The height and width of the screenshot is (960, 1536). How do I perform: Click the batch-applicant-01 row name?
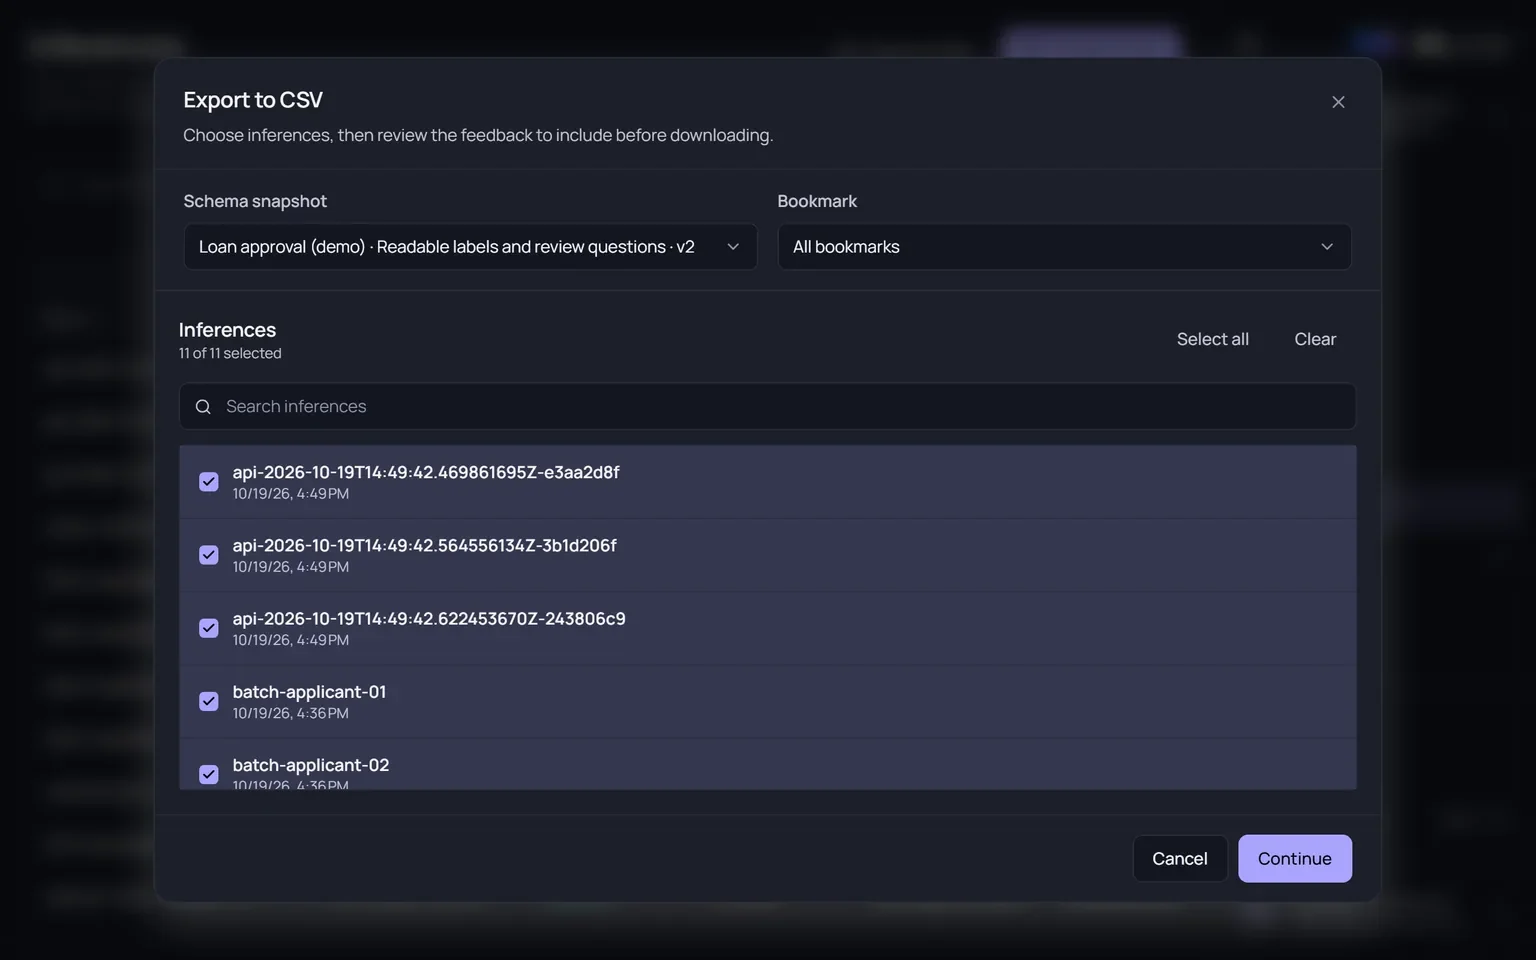[x=309, y=692]
